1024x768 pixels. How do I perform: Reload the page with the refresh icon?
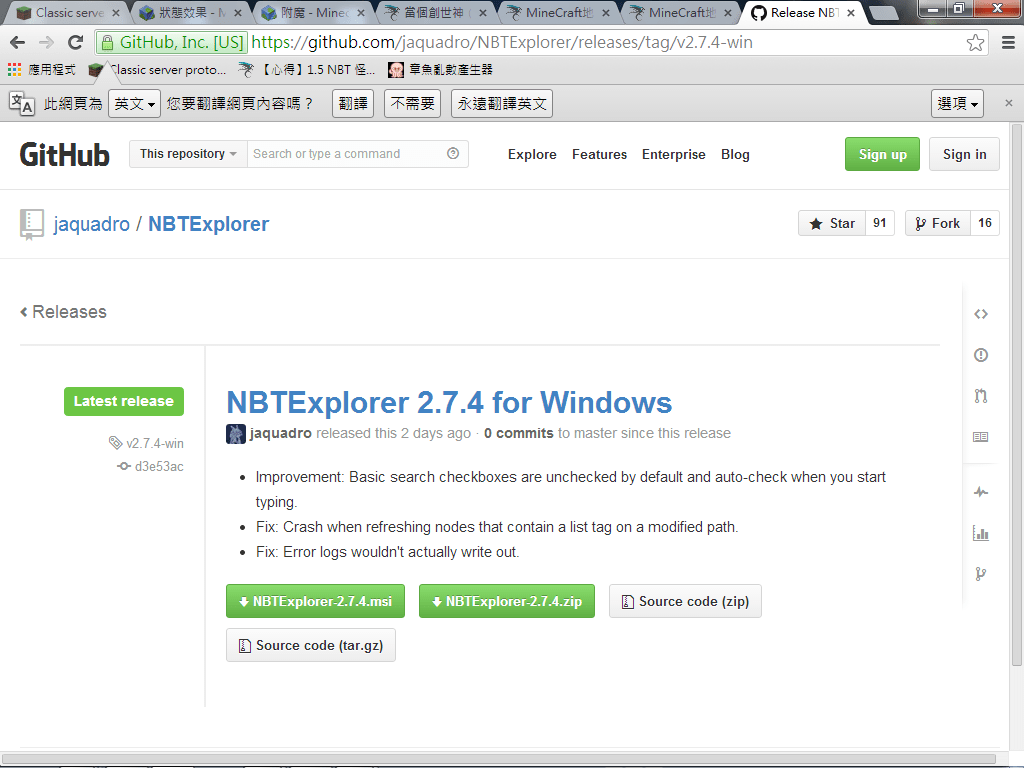click(76, 43)
